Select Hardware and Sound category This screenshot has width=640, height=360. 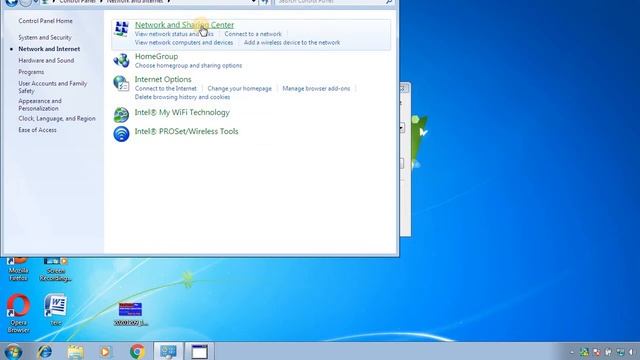tap(46, 60)
